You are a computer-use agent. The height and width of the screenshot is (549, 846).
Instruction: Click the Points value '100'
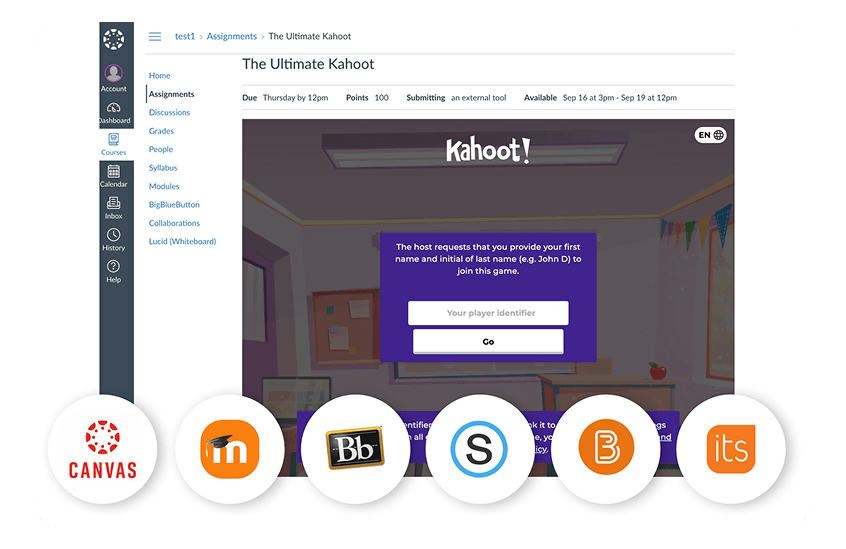click(x=381, y=98)
